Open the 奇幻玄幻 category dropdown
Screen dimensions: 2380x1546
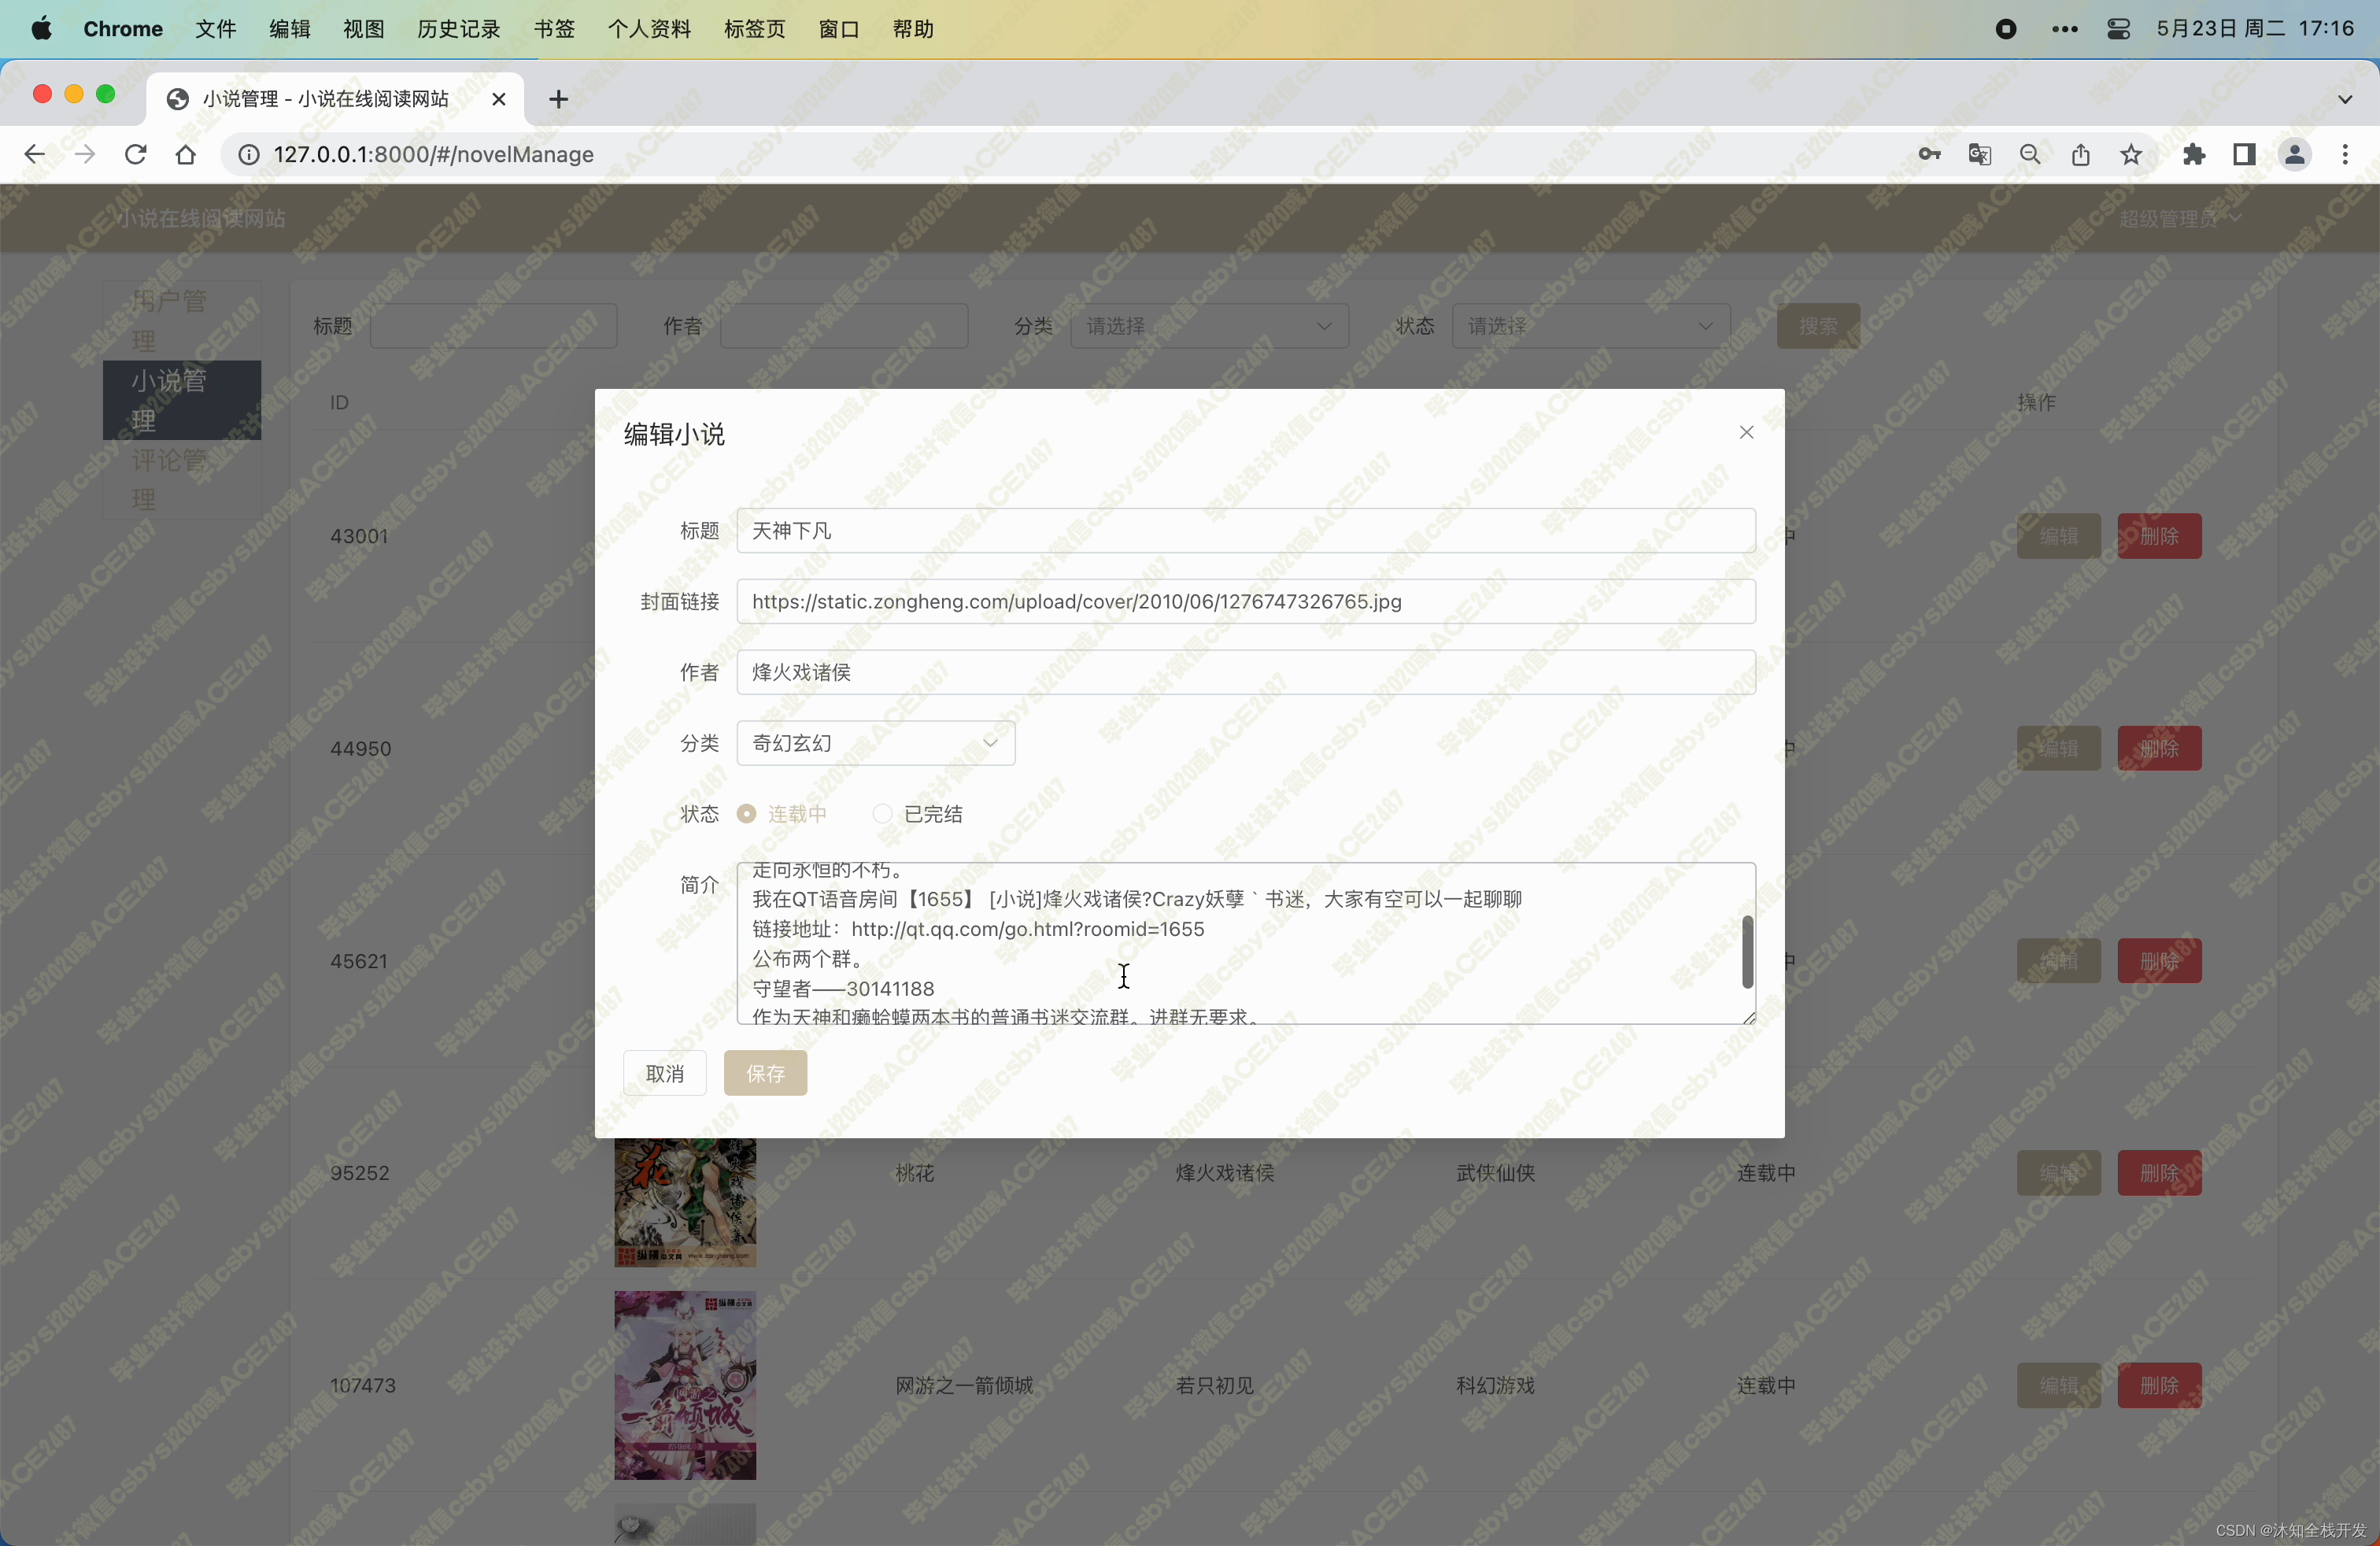875,743
